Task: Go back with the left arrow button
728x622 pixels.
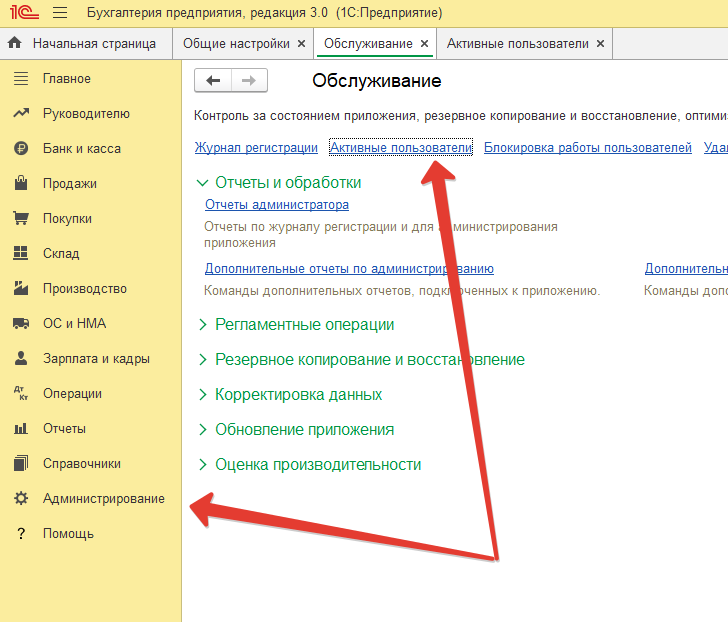Action: (213, 80)
